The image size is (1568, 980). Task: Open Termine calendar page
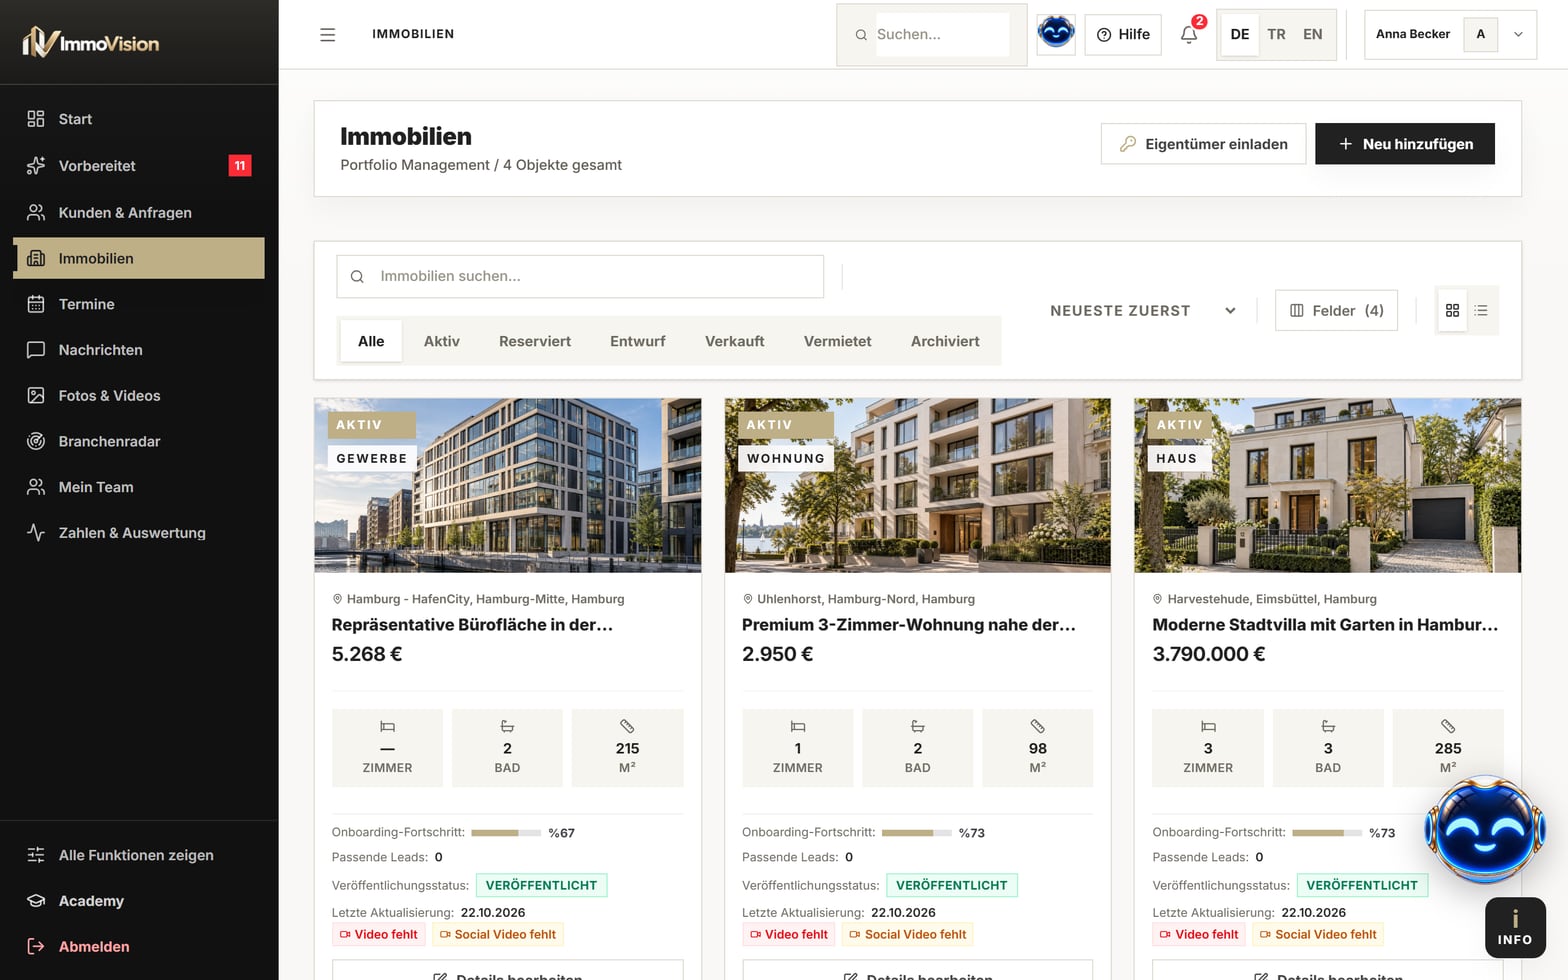point(139,304)
